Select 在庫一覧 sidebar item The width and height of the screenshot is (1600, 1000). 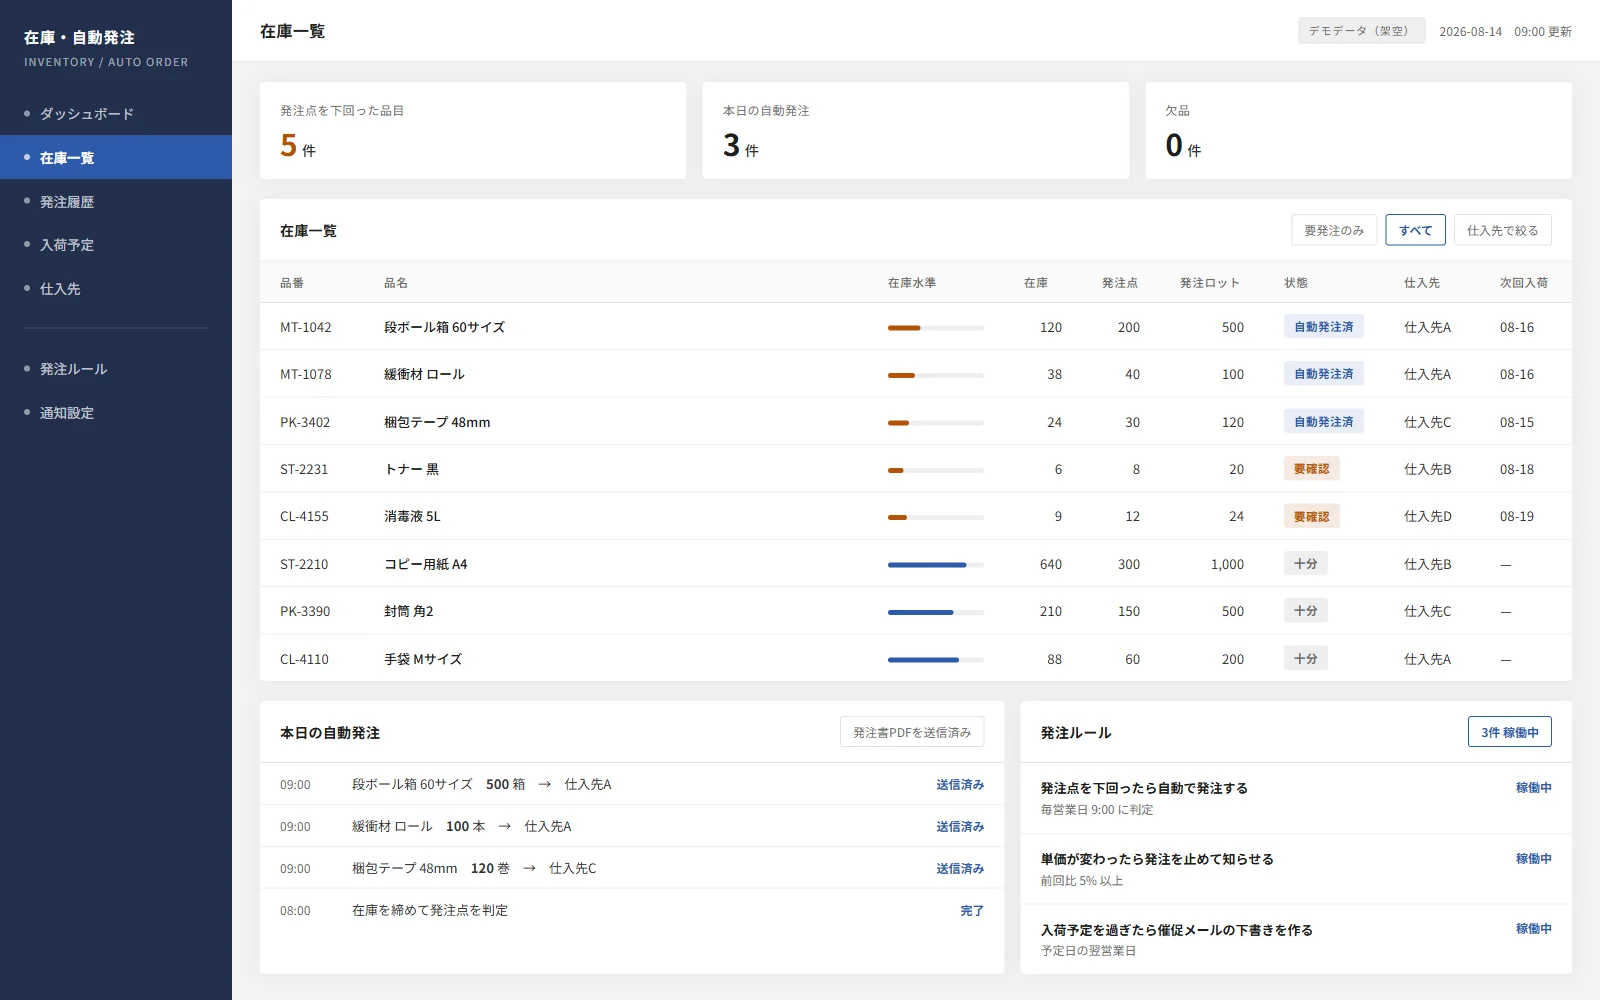click(x=116, y=158)
